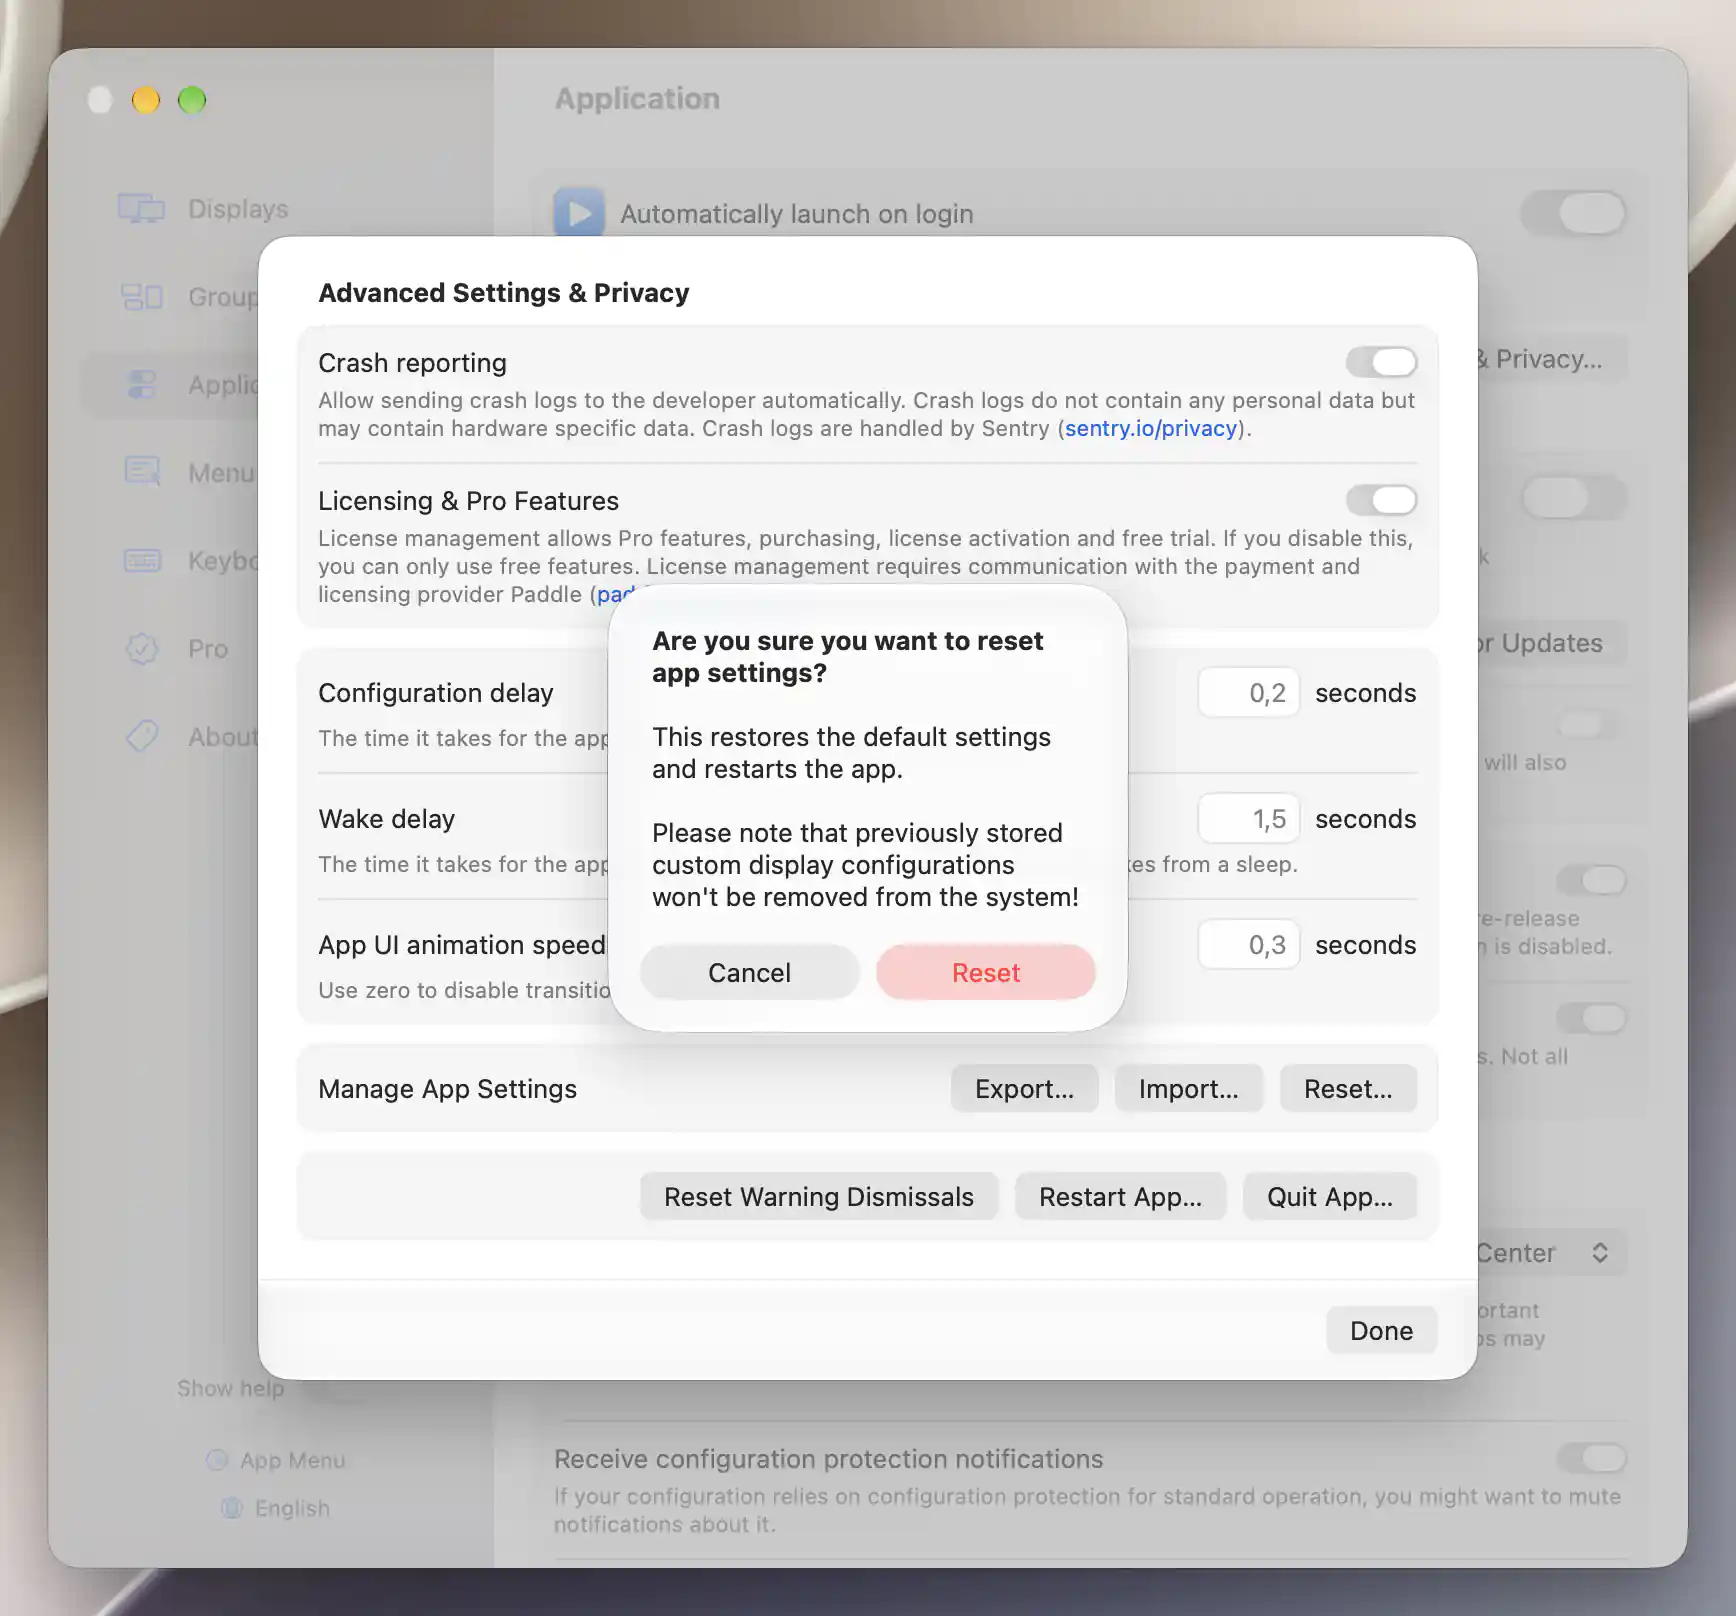Viewport: 1736px width, 1616px height.
Task: Click the Reset... app settings button
Action: coord(1348,1088)
